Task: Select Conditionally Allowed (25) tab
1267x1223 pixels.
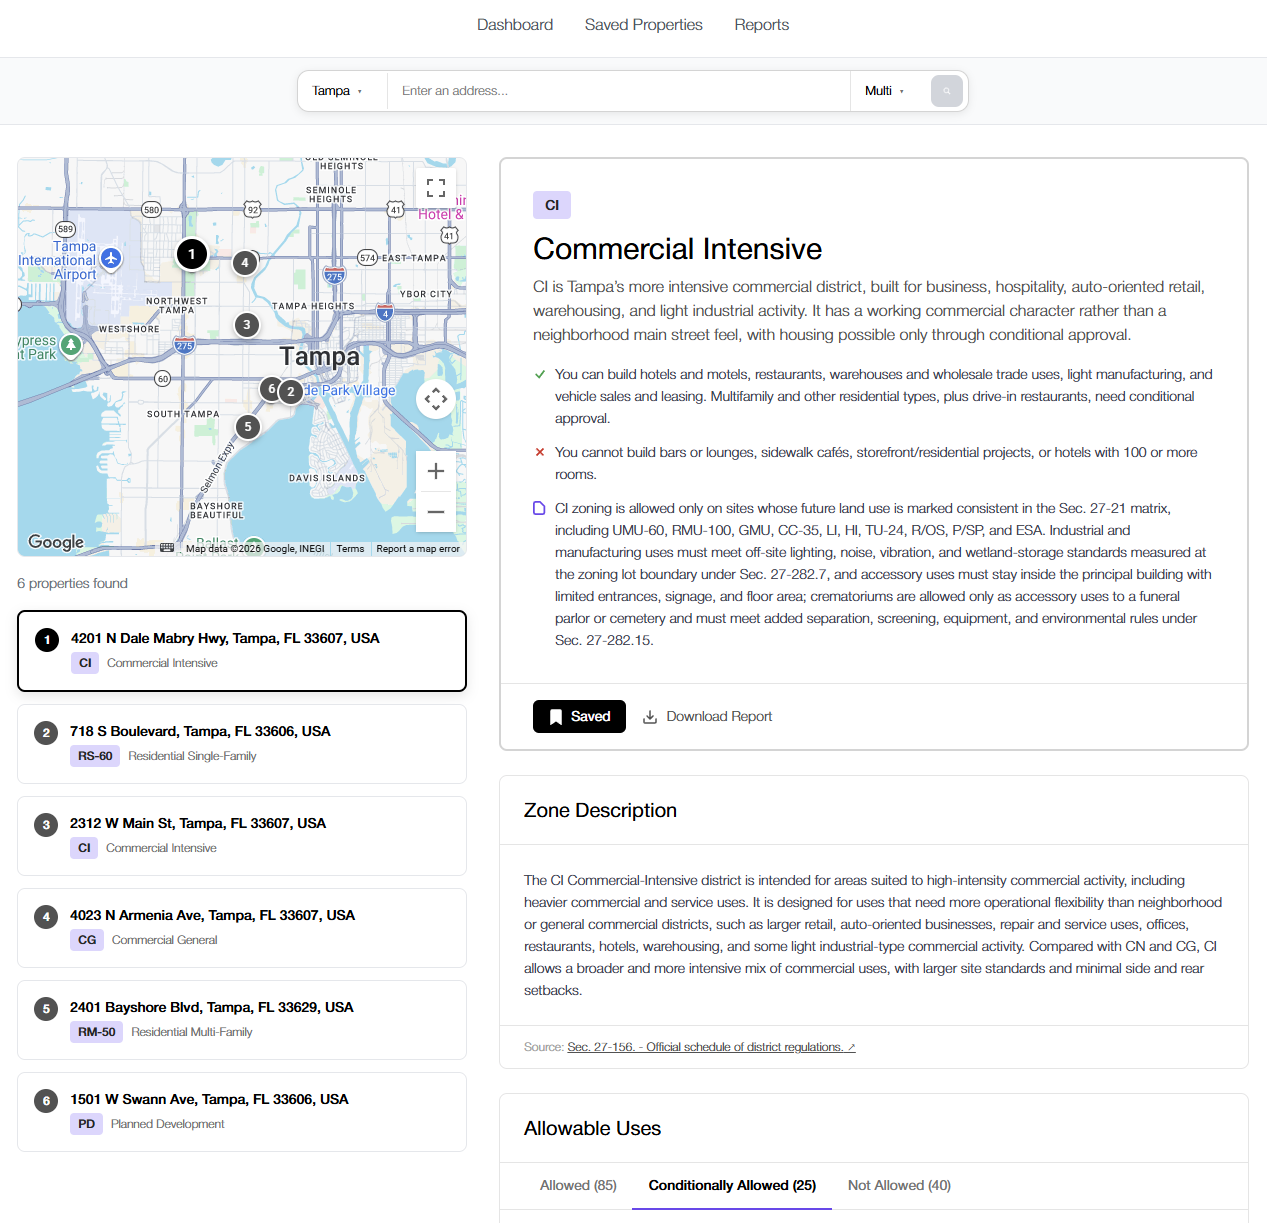Action: (732, 1186)
